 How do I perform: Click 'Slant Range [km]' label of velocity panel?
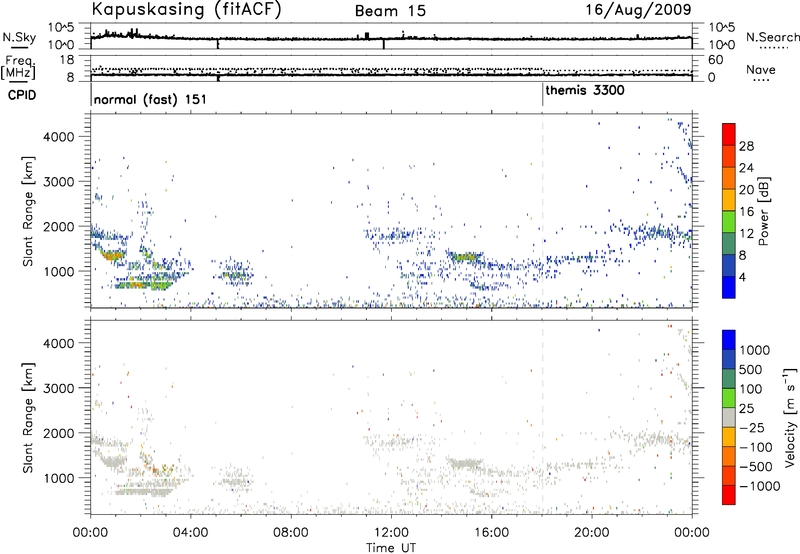(28, 417)
